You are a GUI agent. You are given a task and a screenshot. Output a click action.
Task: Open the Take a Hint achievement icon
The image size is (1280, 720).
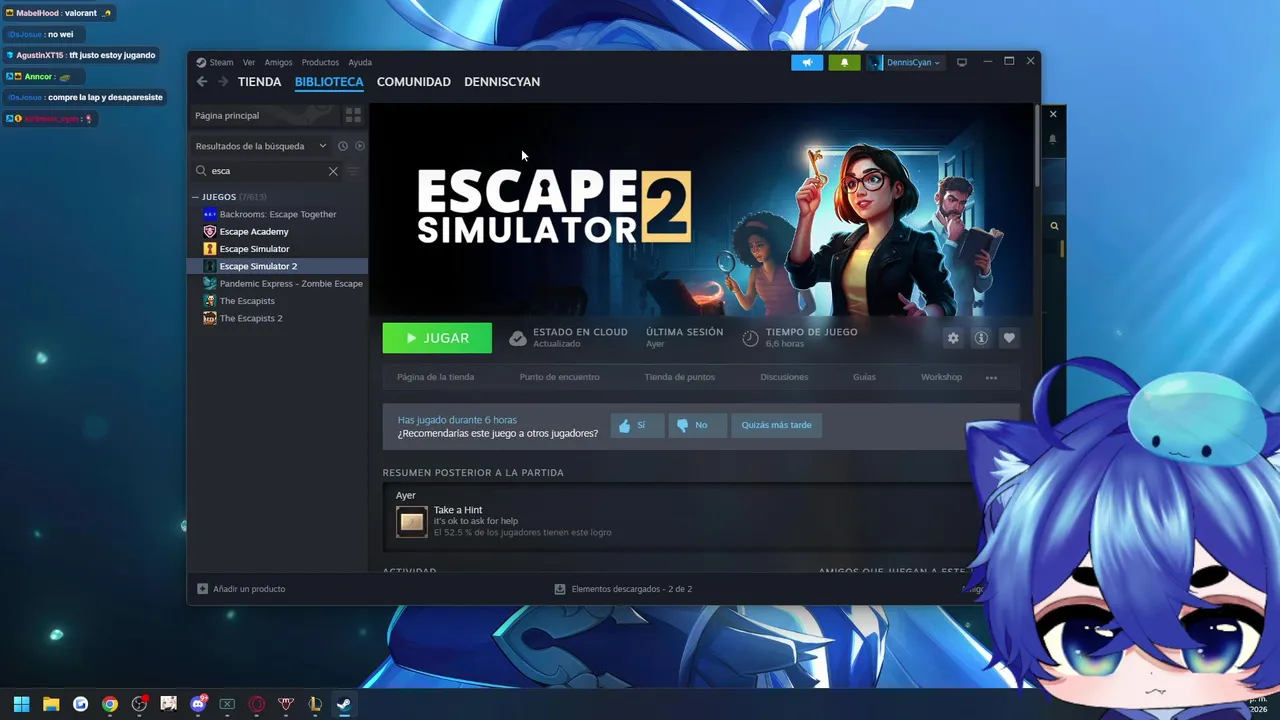point(412,521)
